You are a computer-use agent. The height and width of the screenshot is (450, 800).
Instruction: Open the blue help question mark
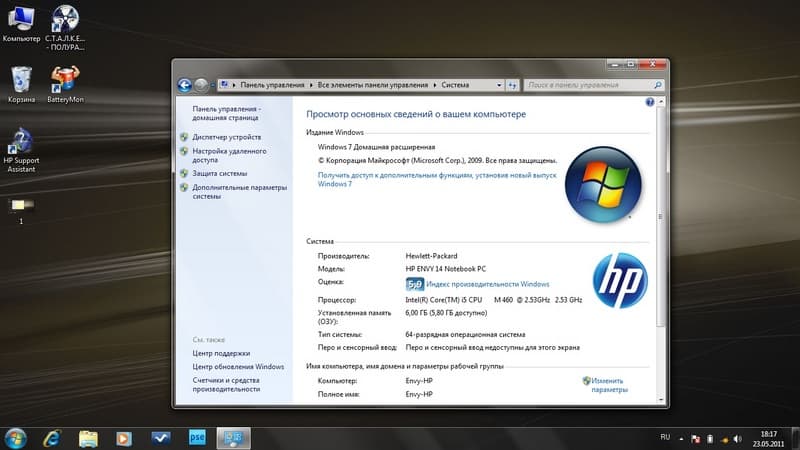[x=649, y=102]
